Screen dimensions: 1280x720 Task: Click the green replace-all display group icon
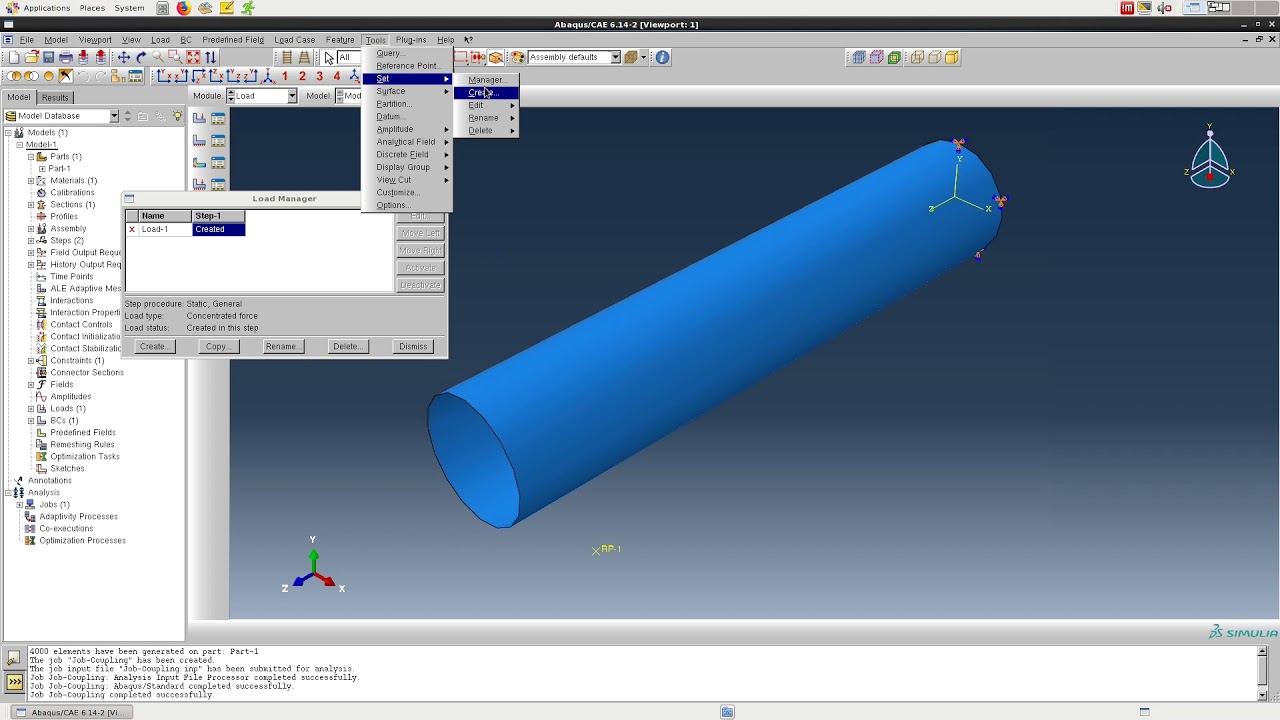click(x=894, y=57)
